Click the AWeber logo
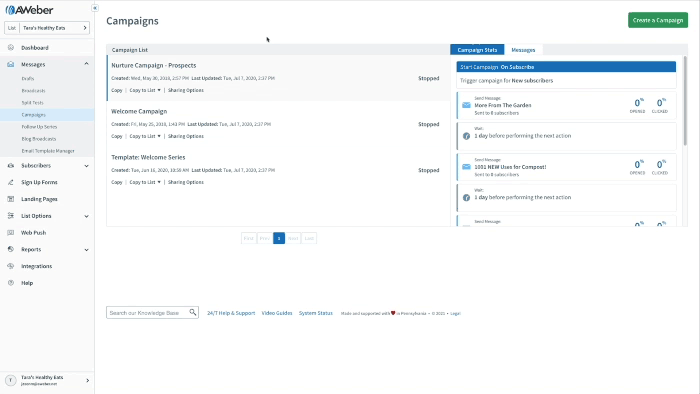The height and width of the screenshot is (394, 700). [29, 10]
